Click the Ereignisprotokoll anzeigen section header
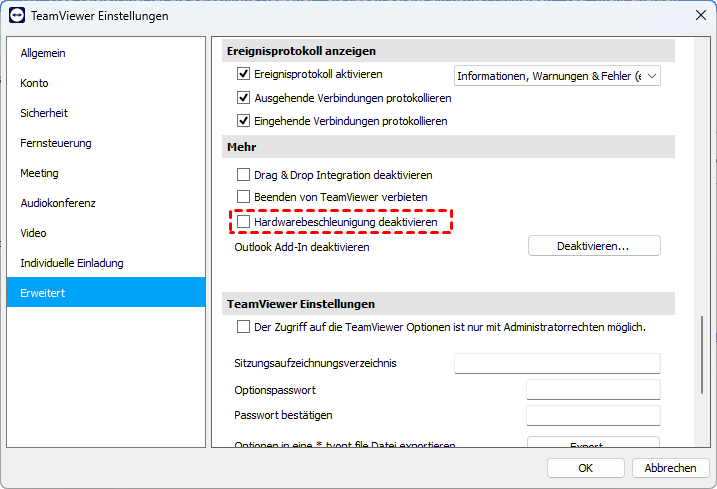Image resolution: width=717 pixels, height=489 pixels. [448, 51]
